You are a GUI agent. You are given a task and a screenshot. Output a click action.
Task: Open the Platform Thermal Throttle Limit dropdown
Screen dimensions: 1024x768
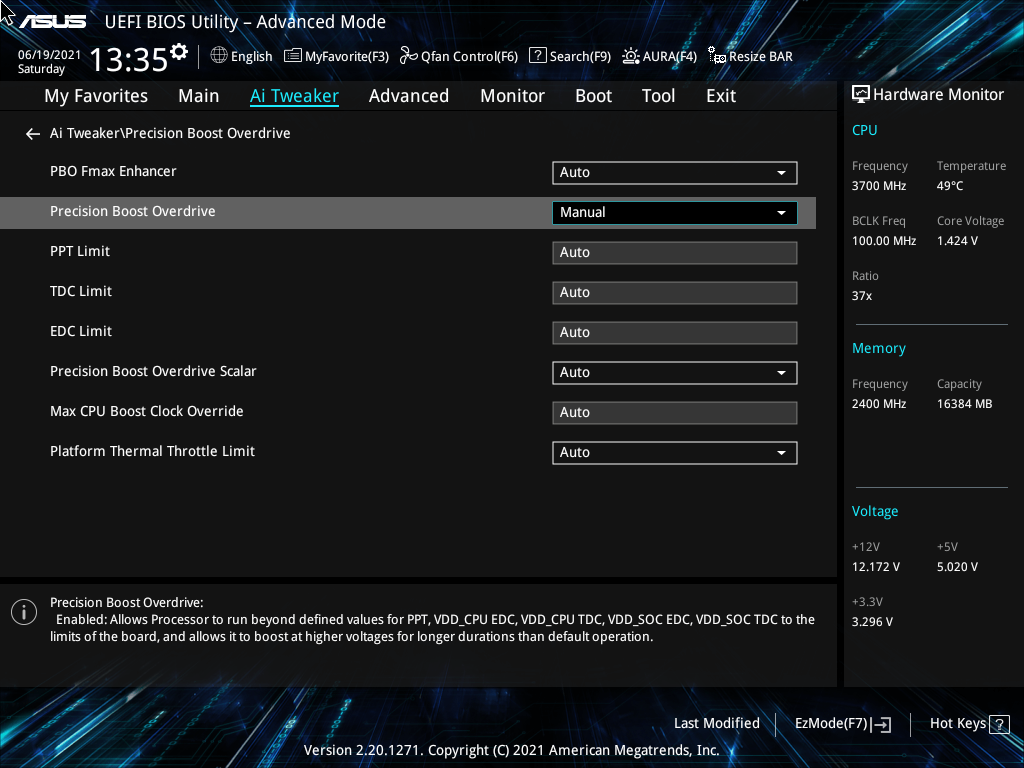[x=674, y=452]
